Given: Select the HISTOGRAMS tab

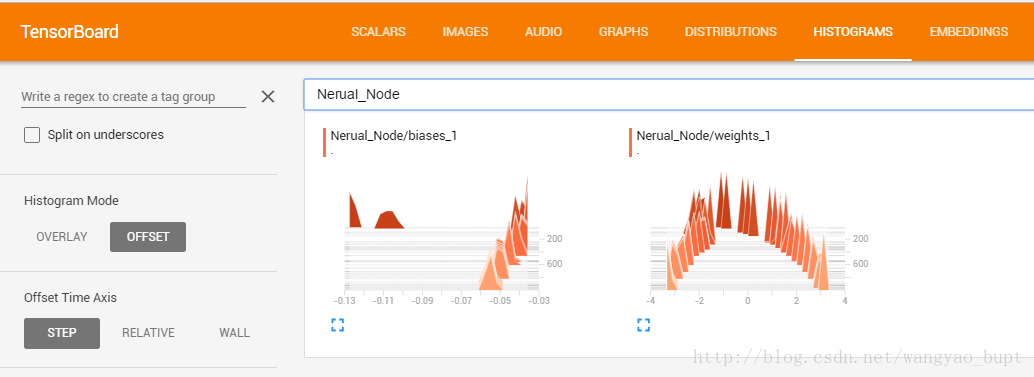Looking at the screenshot, I should 853,32.
